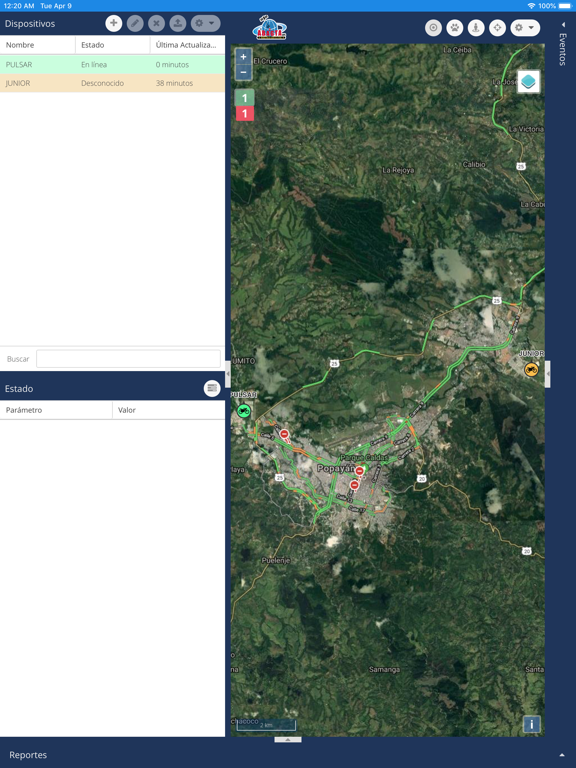The width and height of the screenshot is (576, 768).
Task: Click the battery indicator in status bar
Action: pos(565,6)
